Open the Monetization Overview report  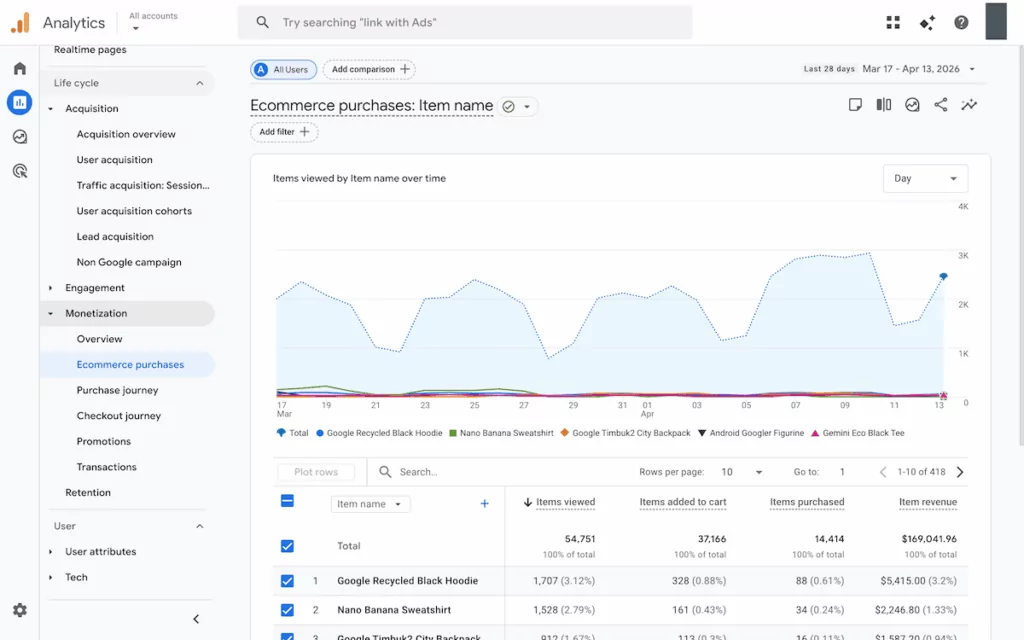coord(99,338)
